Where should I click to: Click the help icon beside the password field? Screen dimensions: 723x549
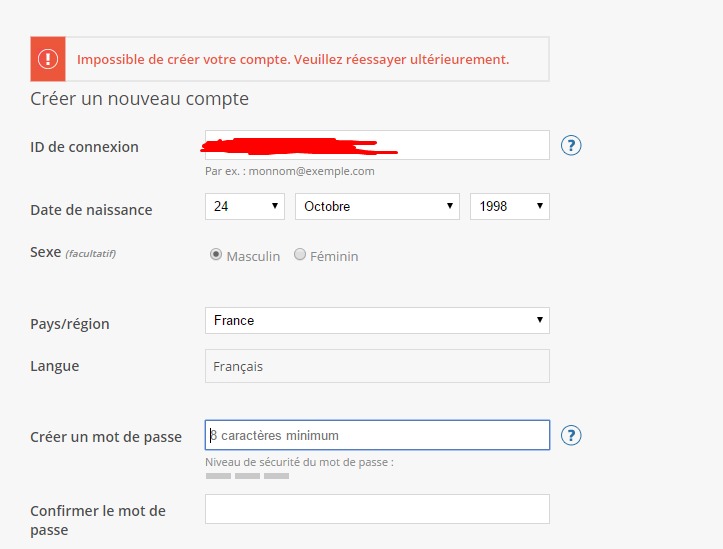(x=571, y=435)
